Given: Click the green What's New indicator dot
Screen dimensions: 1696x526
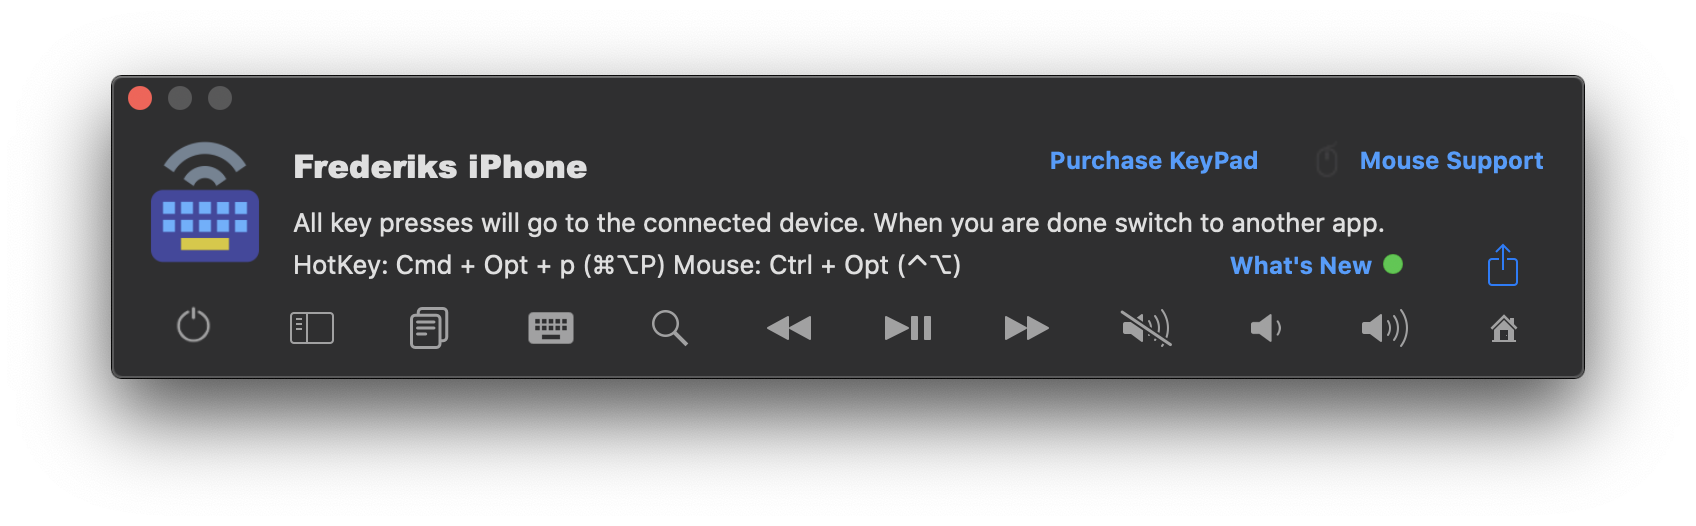Looking at the screenshot, I should pos(1393,264).
